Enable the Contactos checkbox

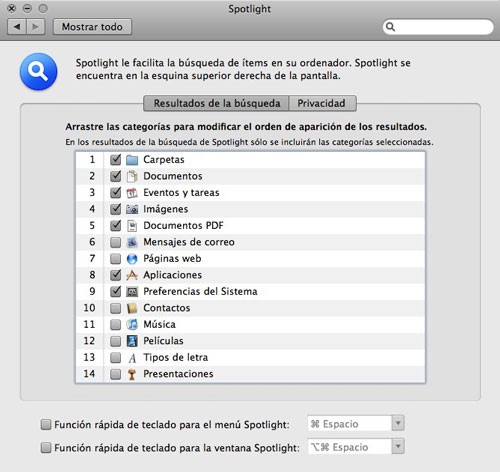point(116,308)
